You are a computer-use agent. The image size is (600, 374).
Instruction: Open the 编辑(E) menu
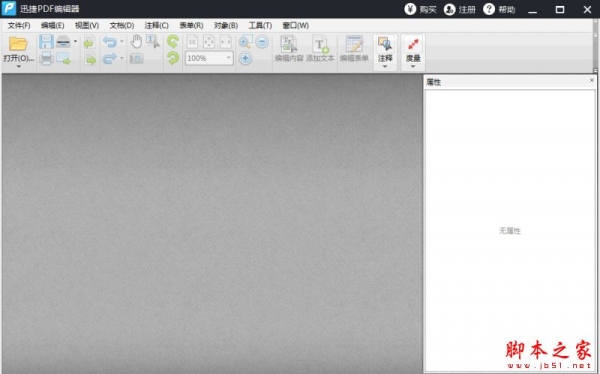click(x=52, y=26)
